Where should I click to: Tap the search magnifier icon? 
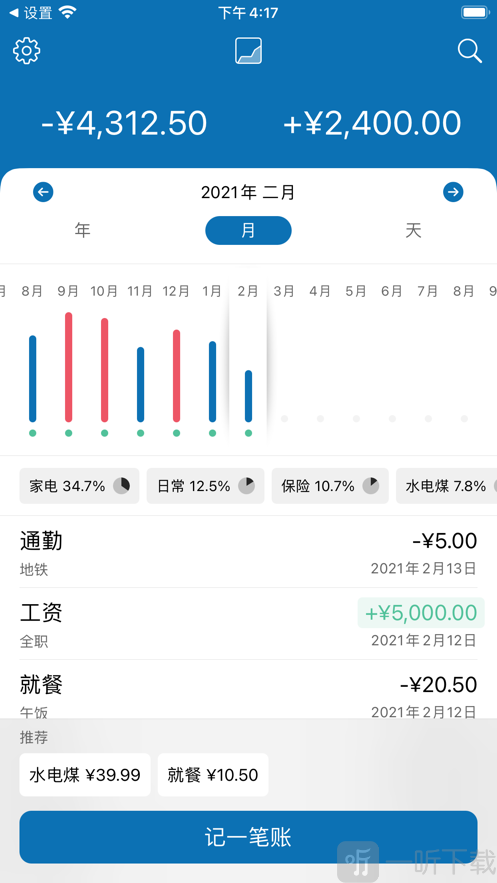click(469, 51)
